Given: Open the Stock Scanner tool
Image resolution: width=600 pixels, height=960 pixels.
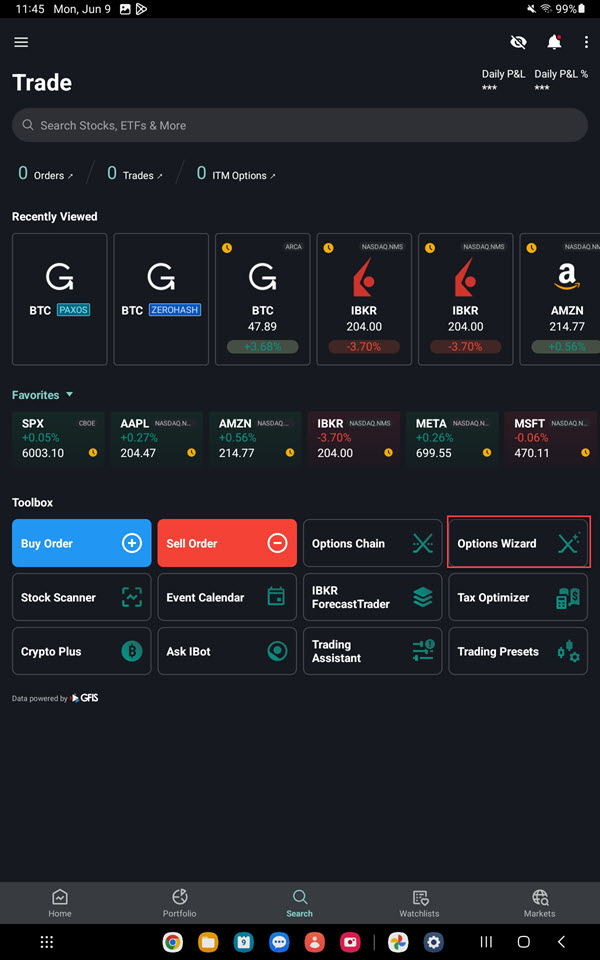Looking at the screenshot, I should click(x=81, y=597).
